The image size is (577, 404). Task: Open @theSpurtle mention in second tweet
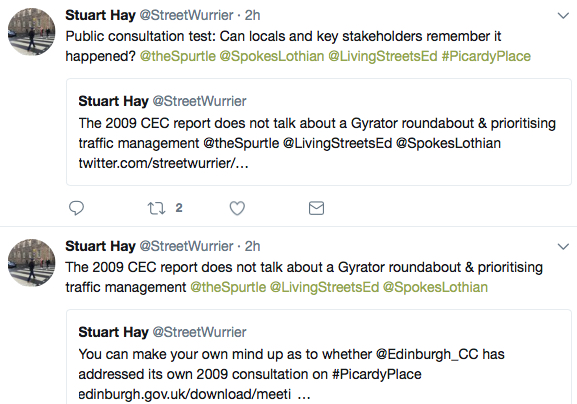pos(228,287)
